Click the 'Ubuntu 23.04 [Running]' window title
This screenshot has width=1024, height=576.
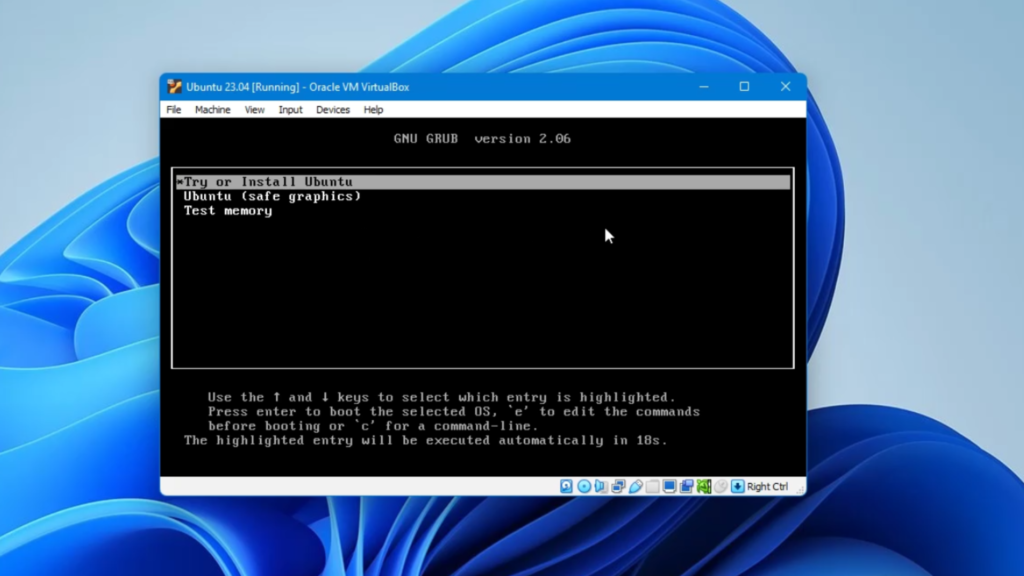pyautogui.click(x=242, y=87)
